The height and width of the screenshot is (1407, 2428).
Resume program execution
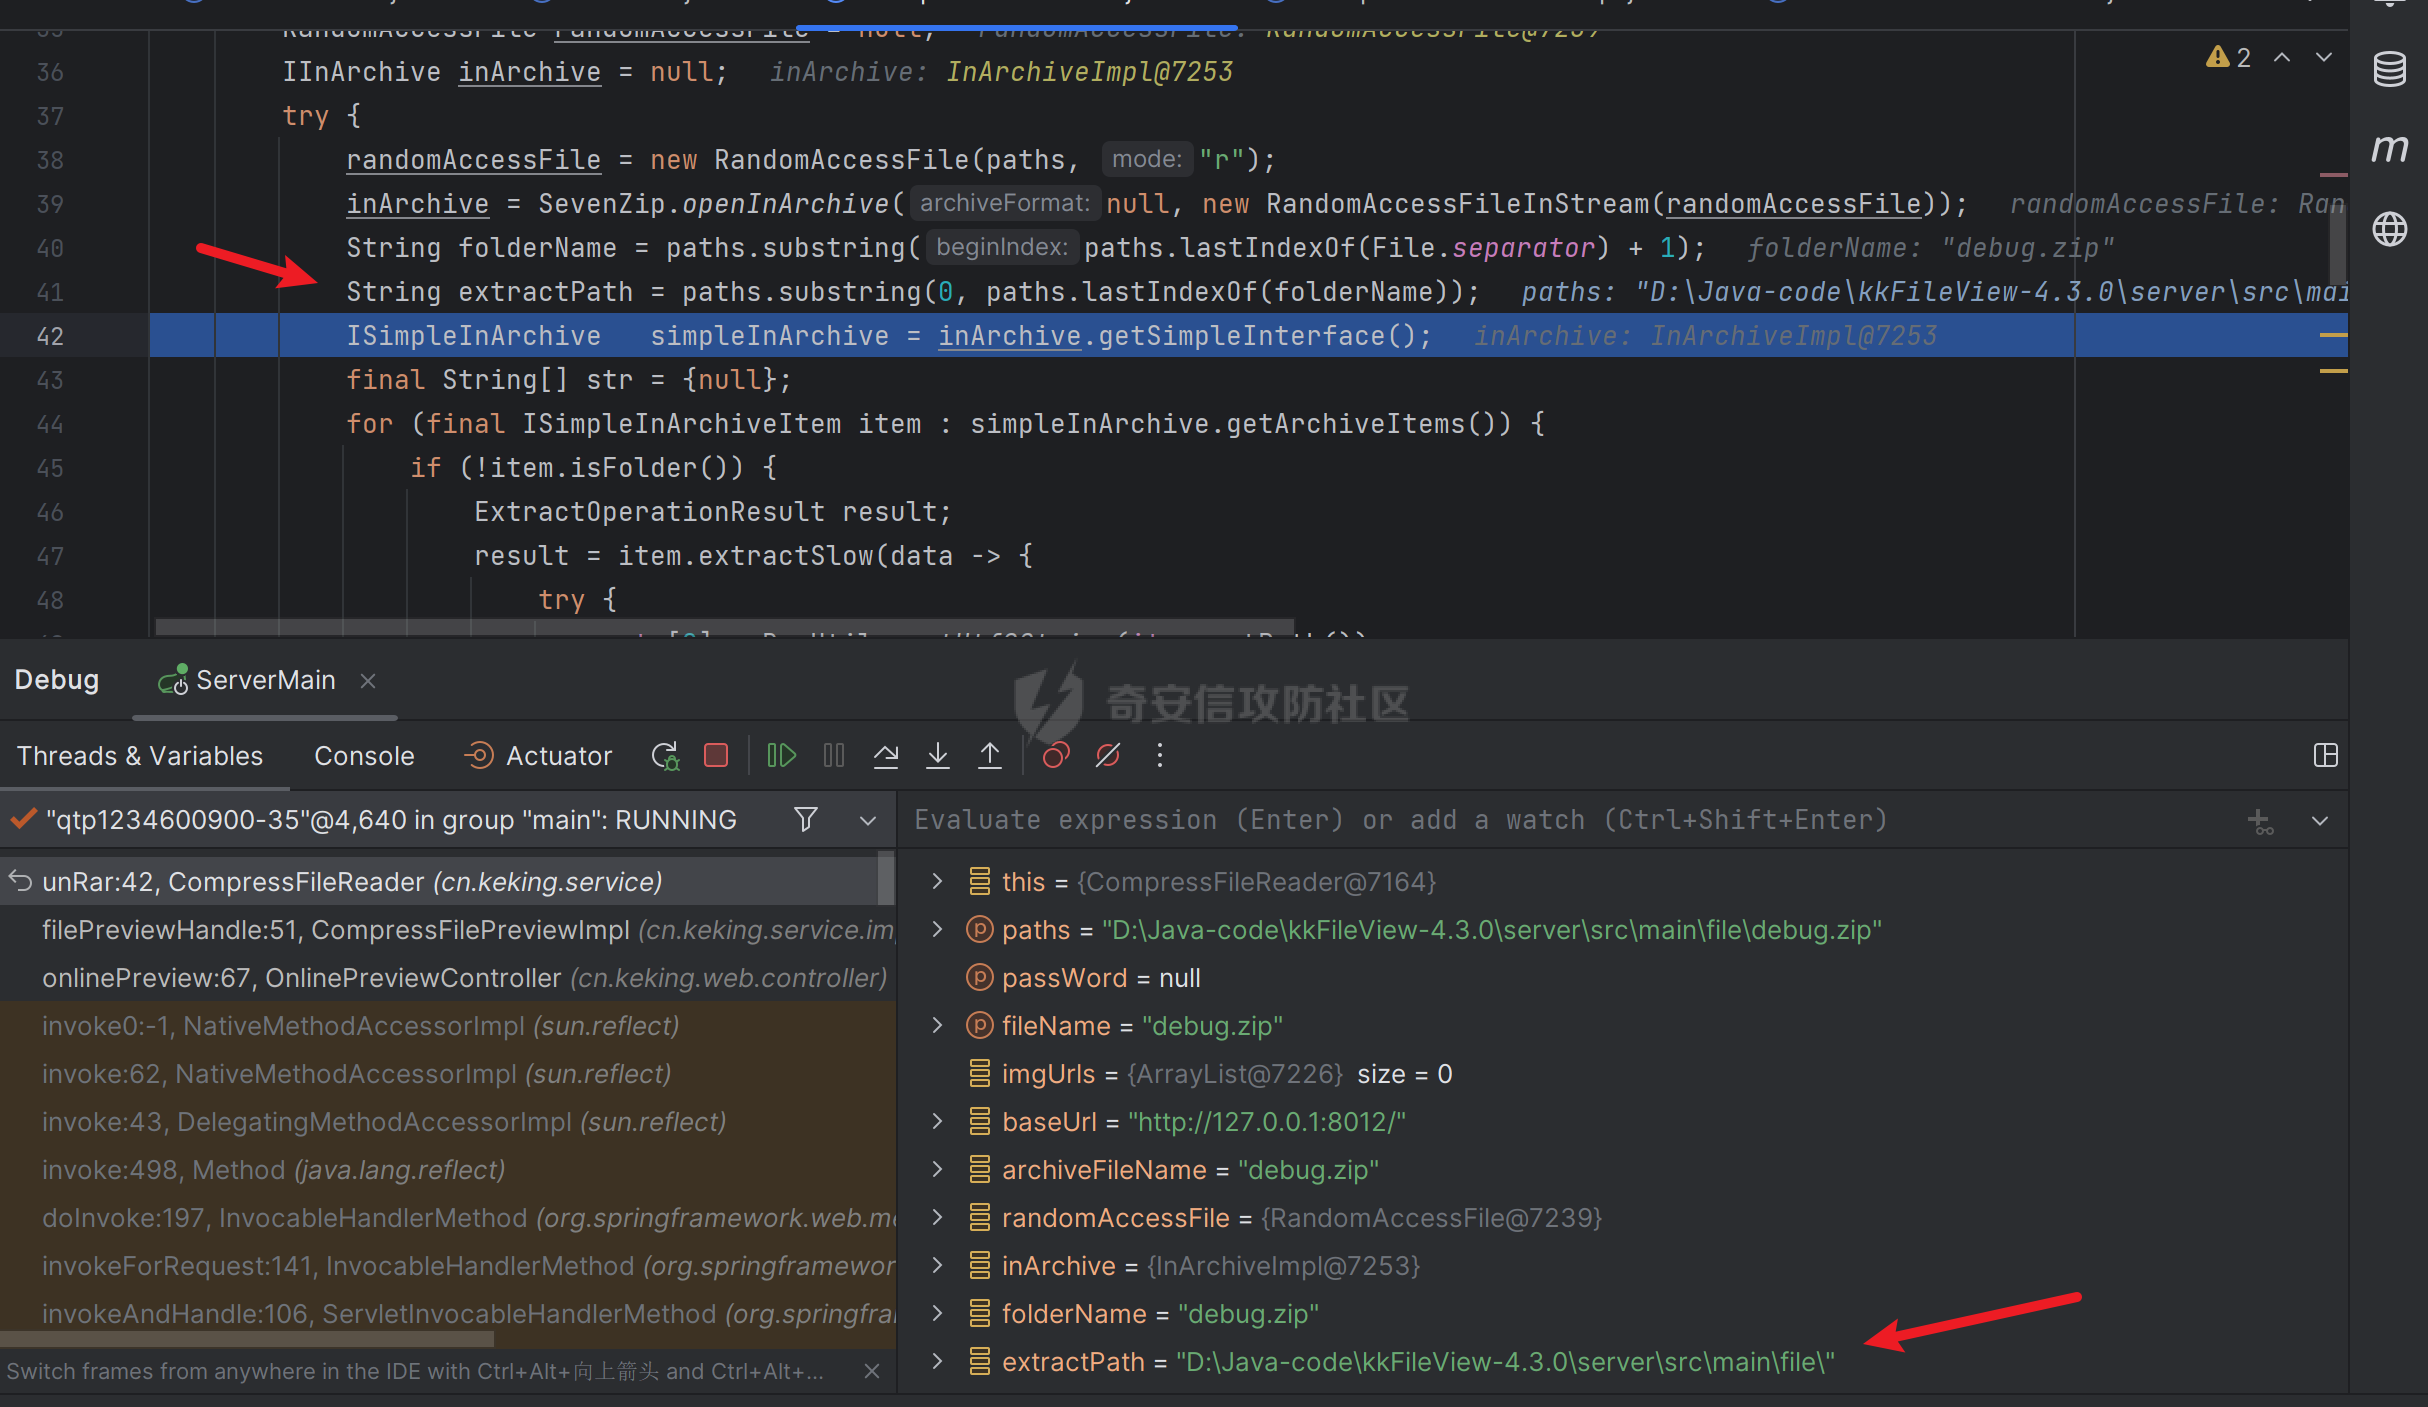pyautogui.click(x=781, y=756)
